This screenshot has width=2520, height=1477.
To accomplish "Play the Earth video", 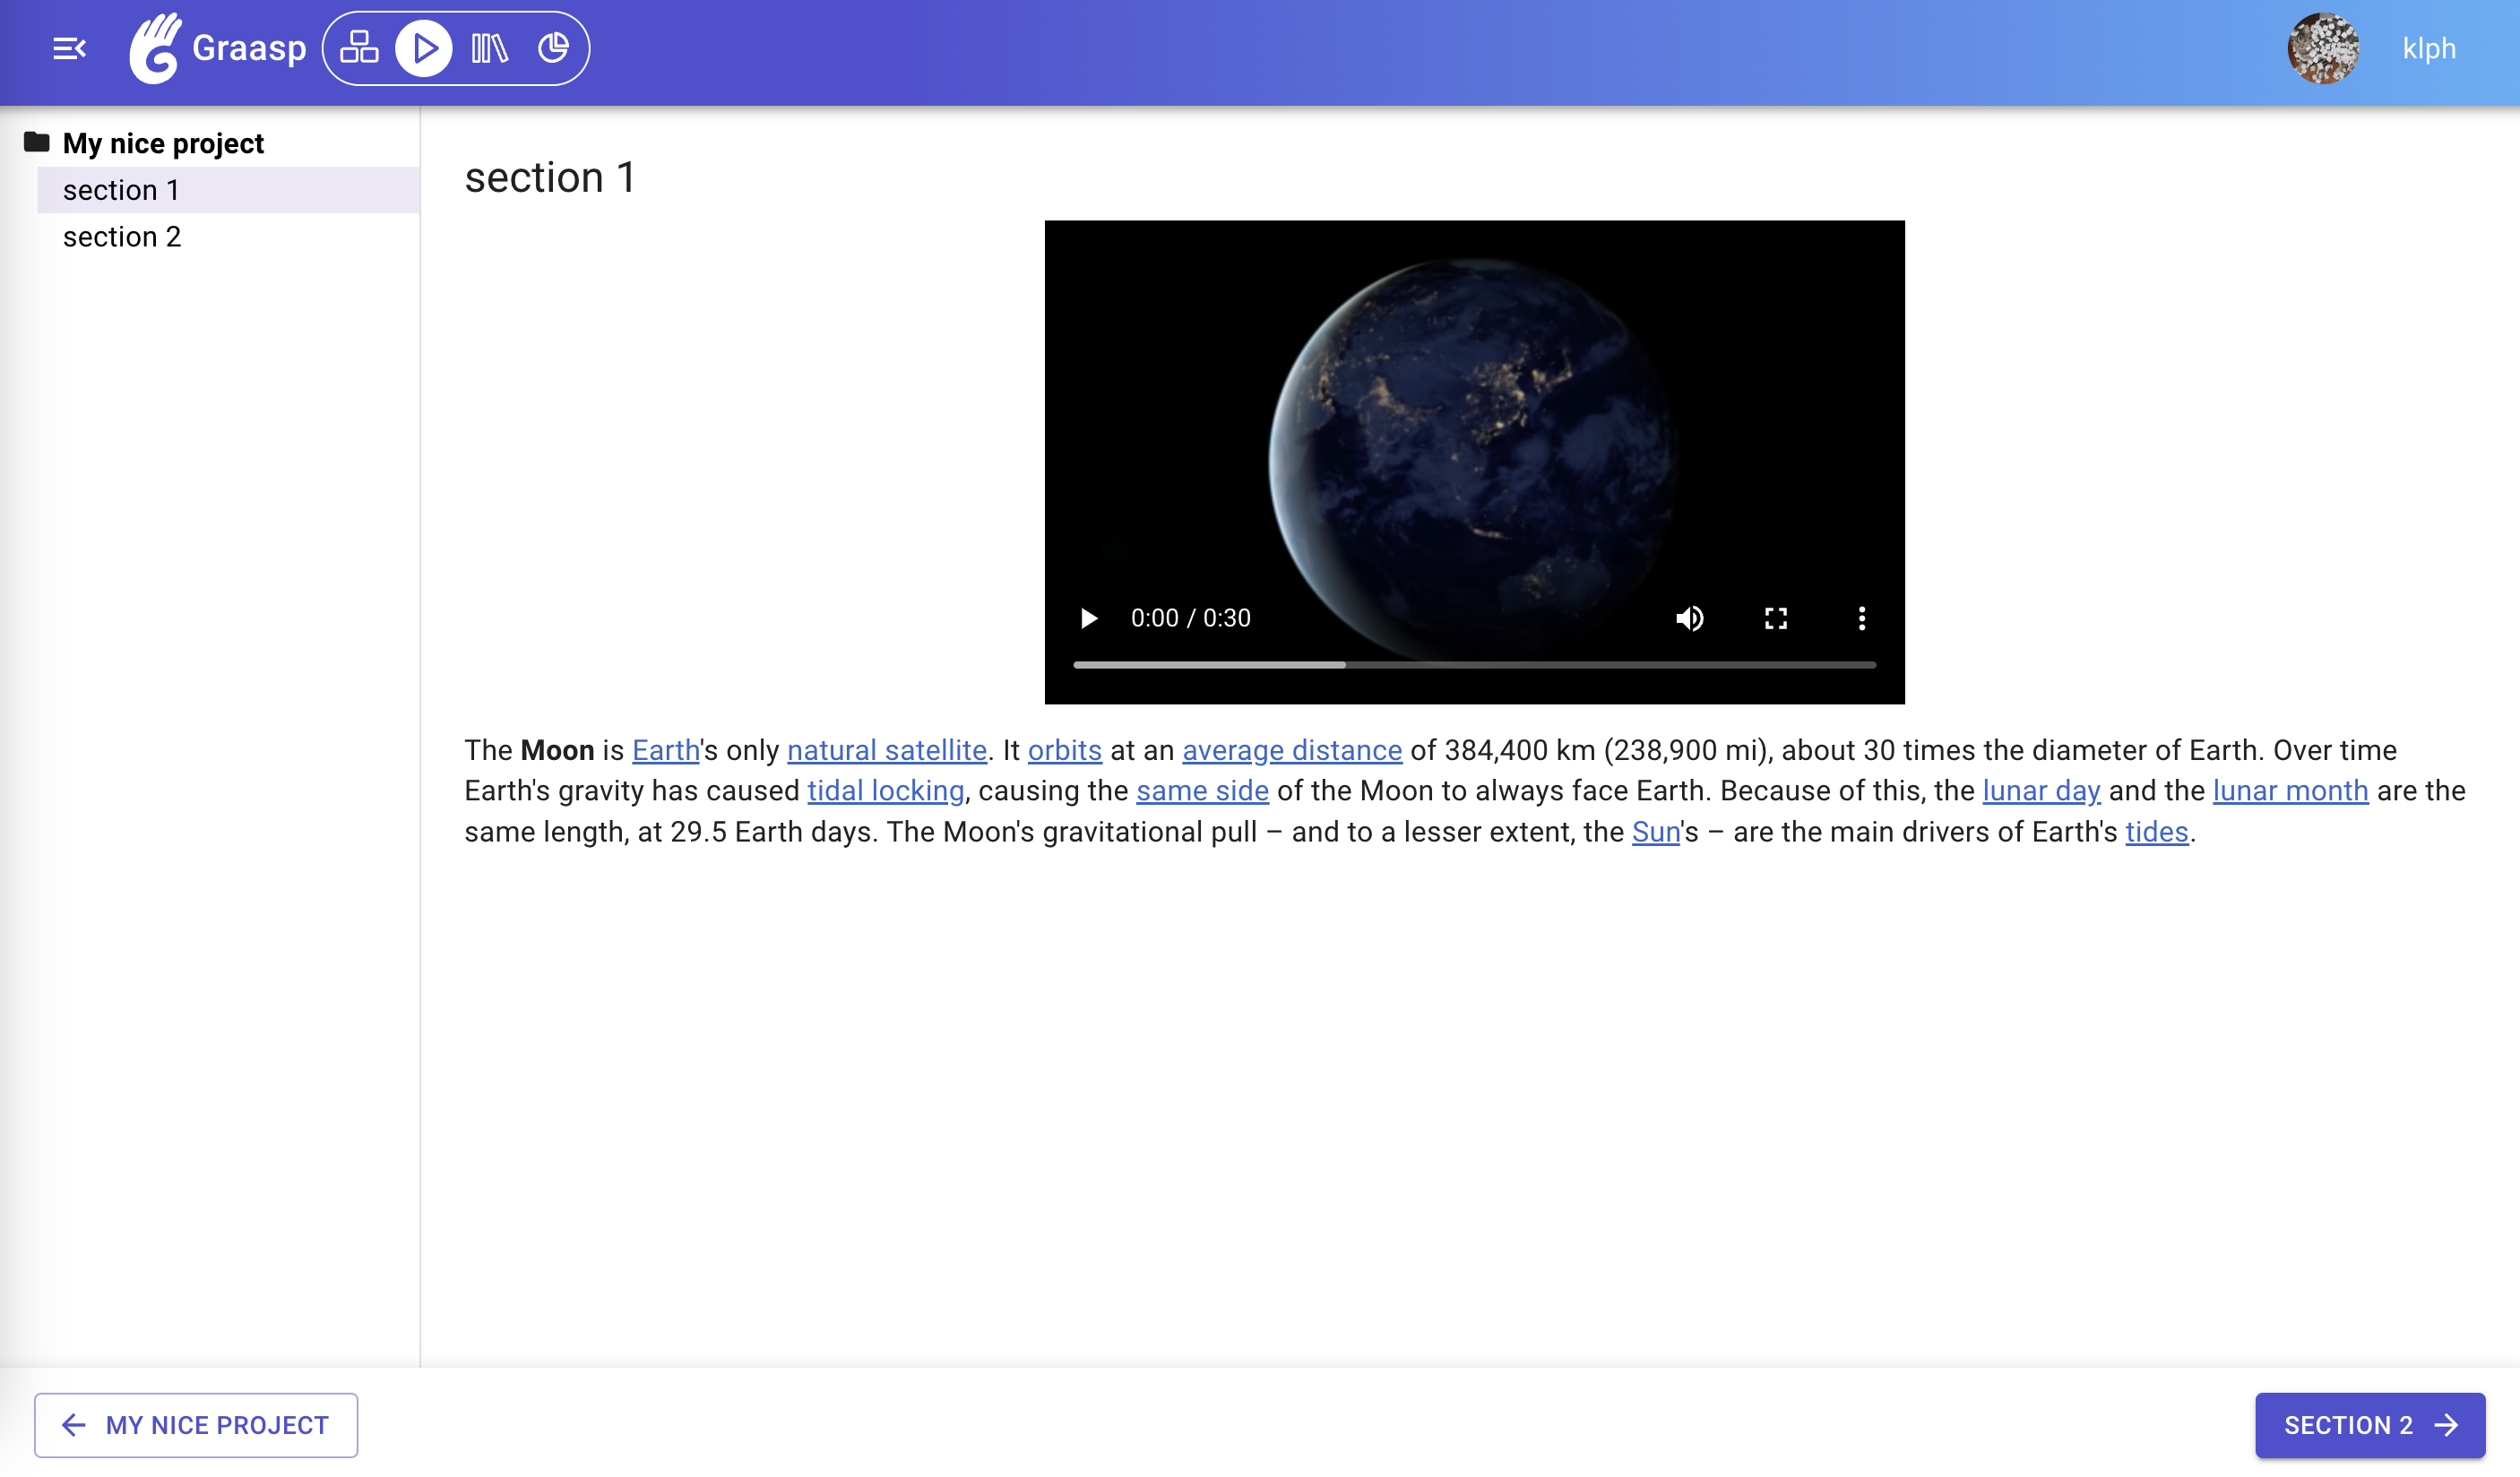I will click(x=1089, y=618).
